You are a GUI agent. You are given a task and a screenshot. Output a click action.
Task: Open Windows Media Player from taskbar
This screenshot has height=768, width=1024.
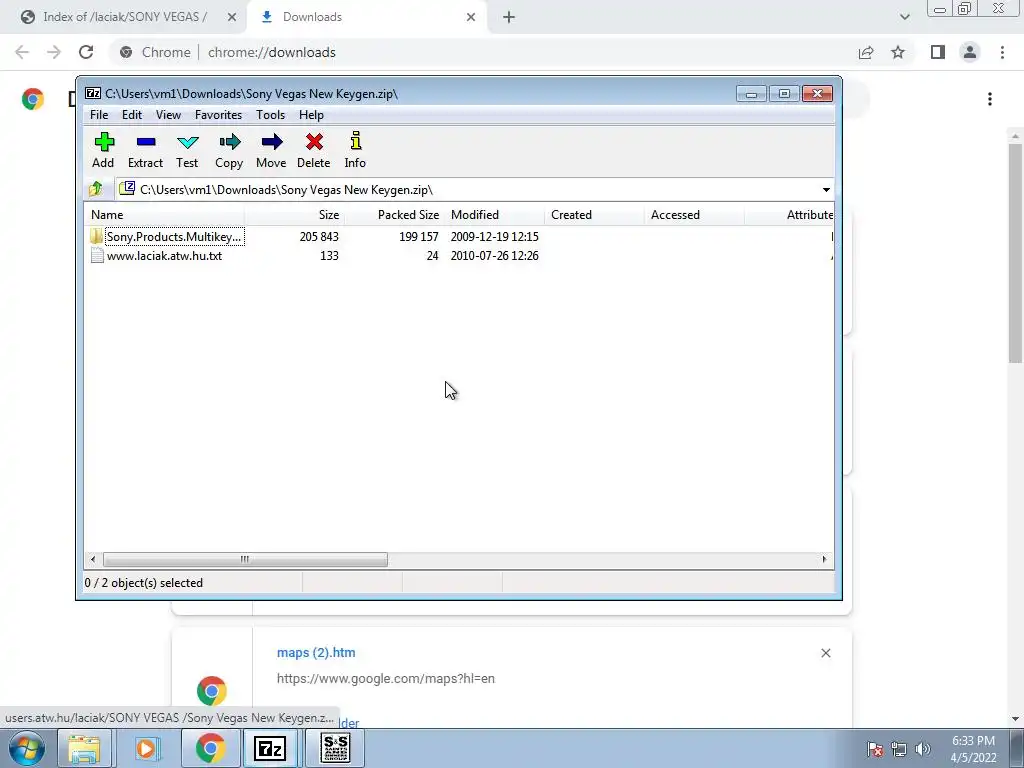click(146, 748)
